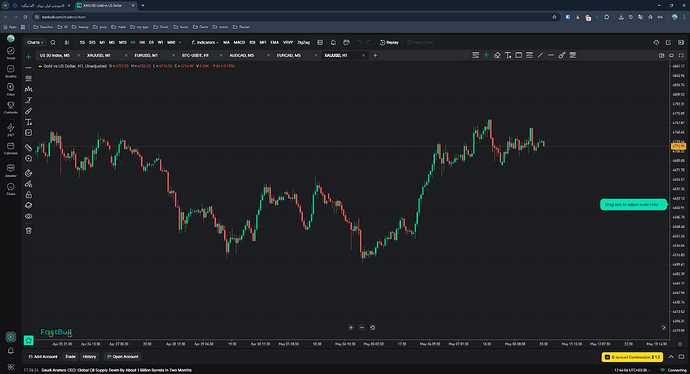This screenshot has width=690, height=374.
Task: Click the notification bell in sidebar
Action: coord(11,351)
